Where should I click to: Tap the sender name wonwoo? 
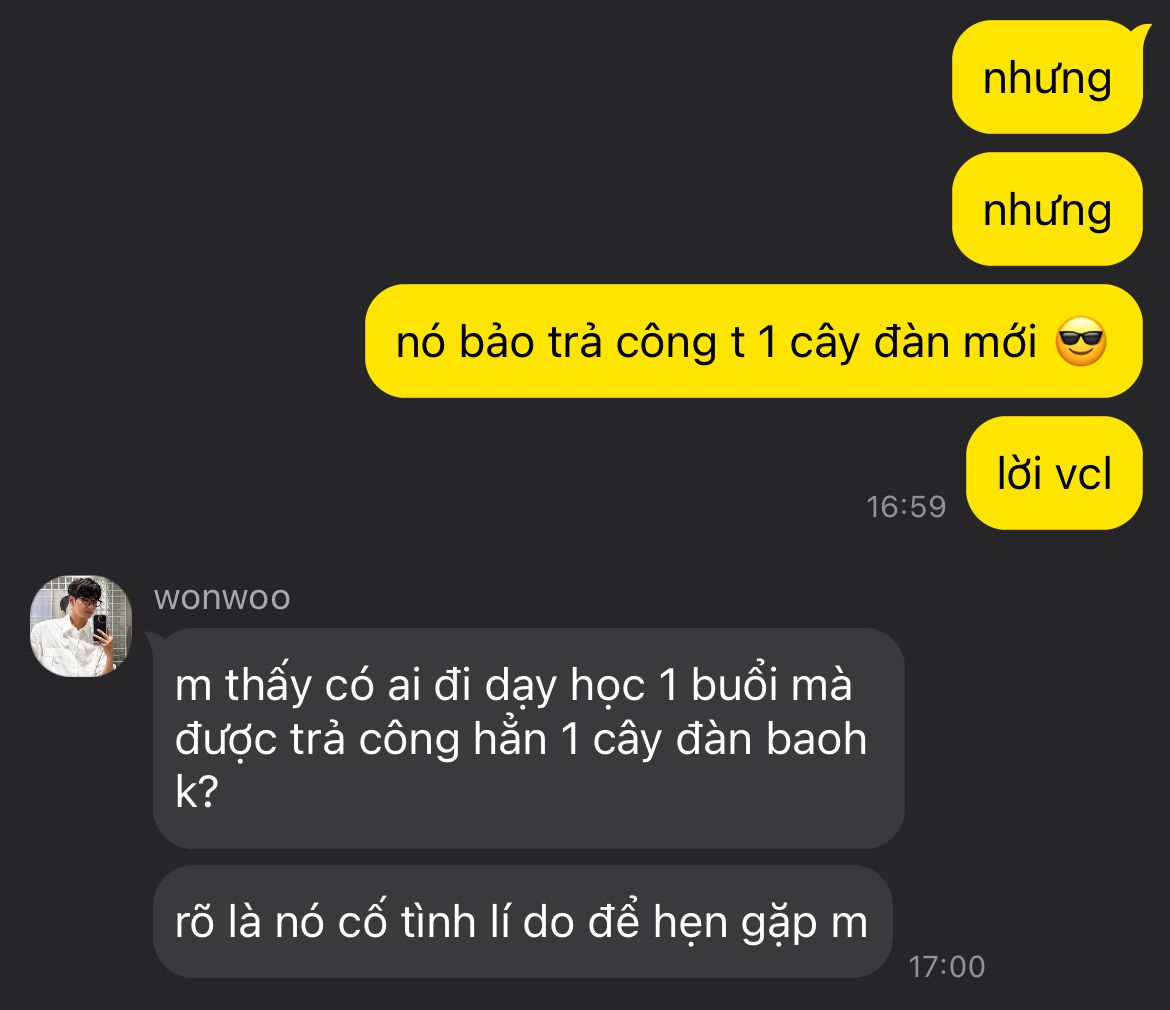222,597
